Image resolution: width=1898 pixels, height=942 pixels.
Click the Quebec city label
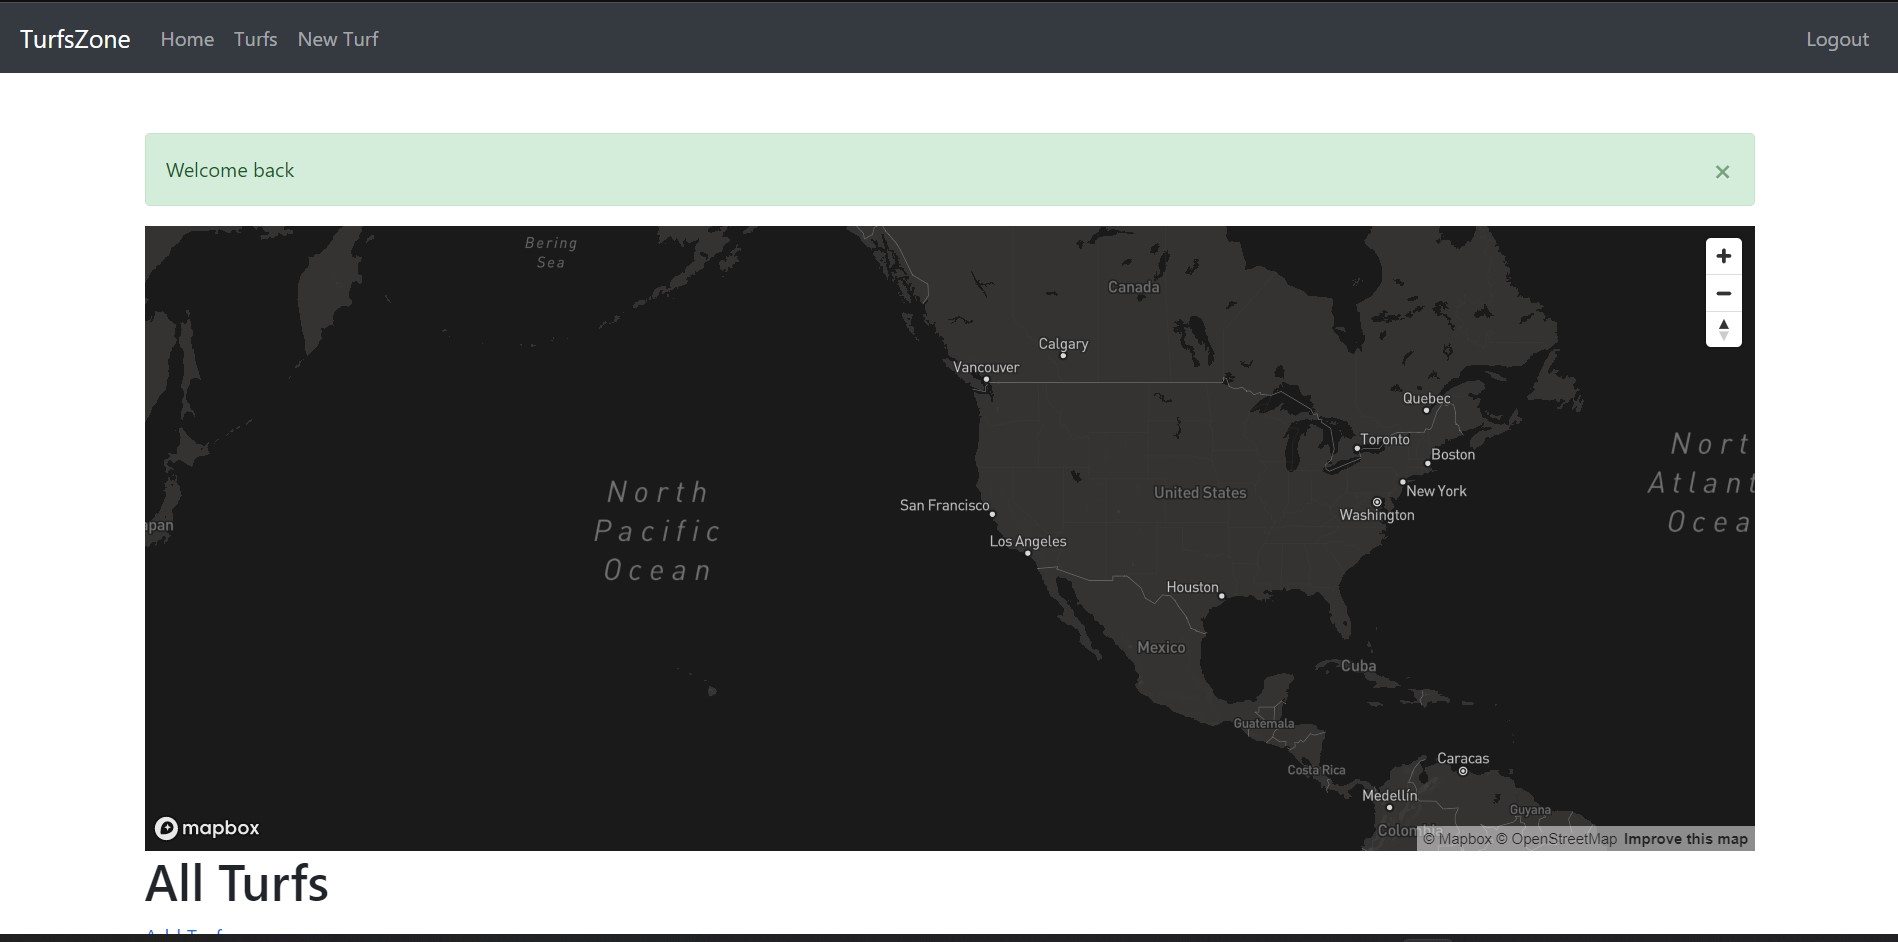(x=1426, y=398)
